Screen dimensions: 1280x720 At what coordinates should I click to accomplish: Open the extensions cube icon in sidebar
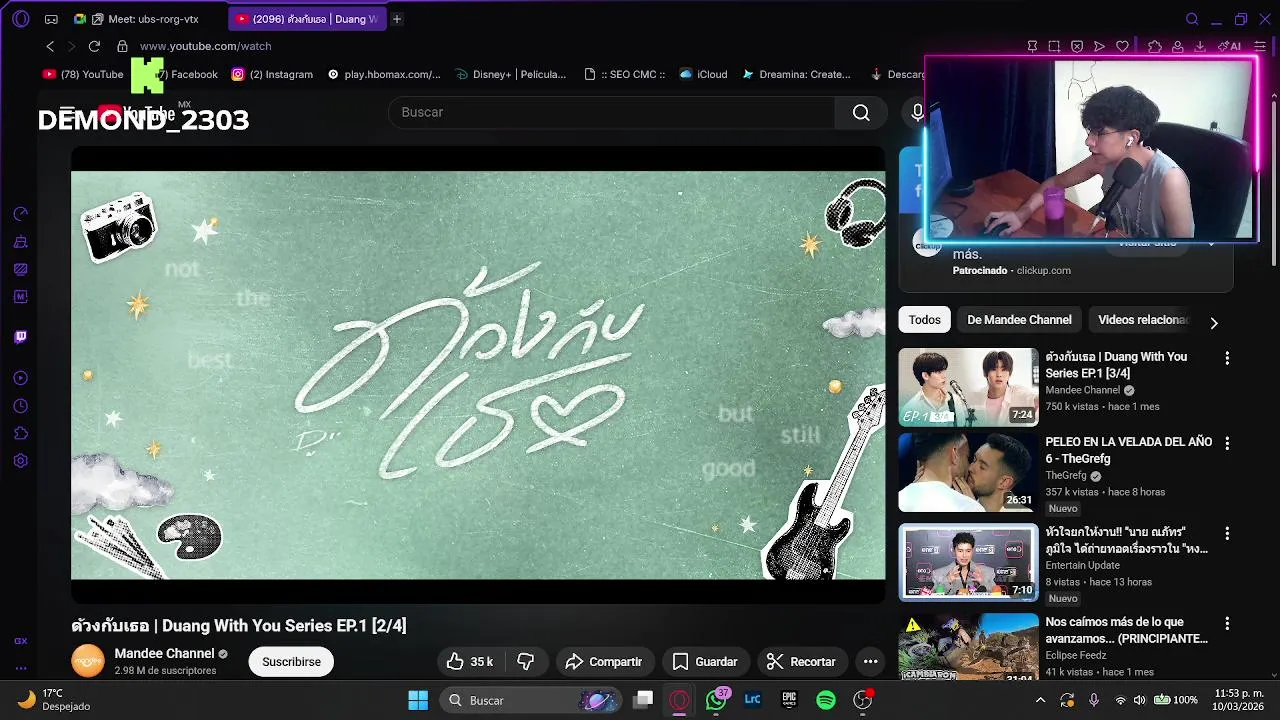pos(21,433)
